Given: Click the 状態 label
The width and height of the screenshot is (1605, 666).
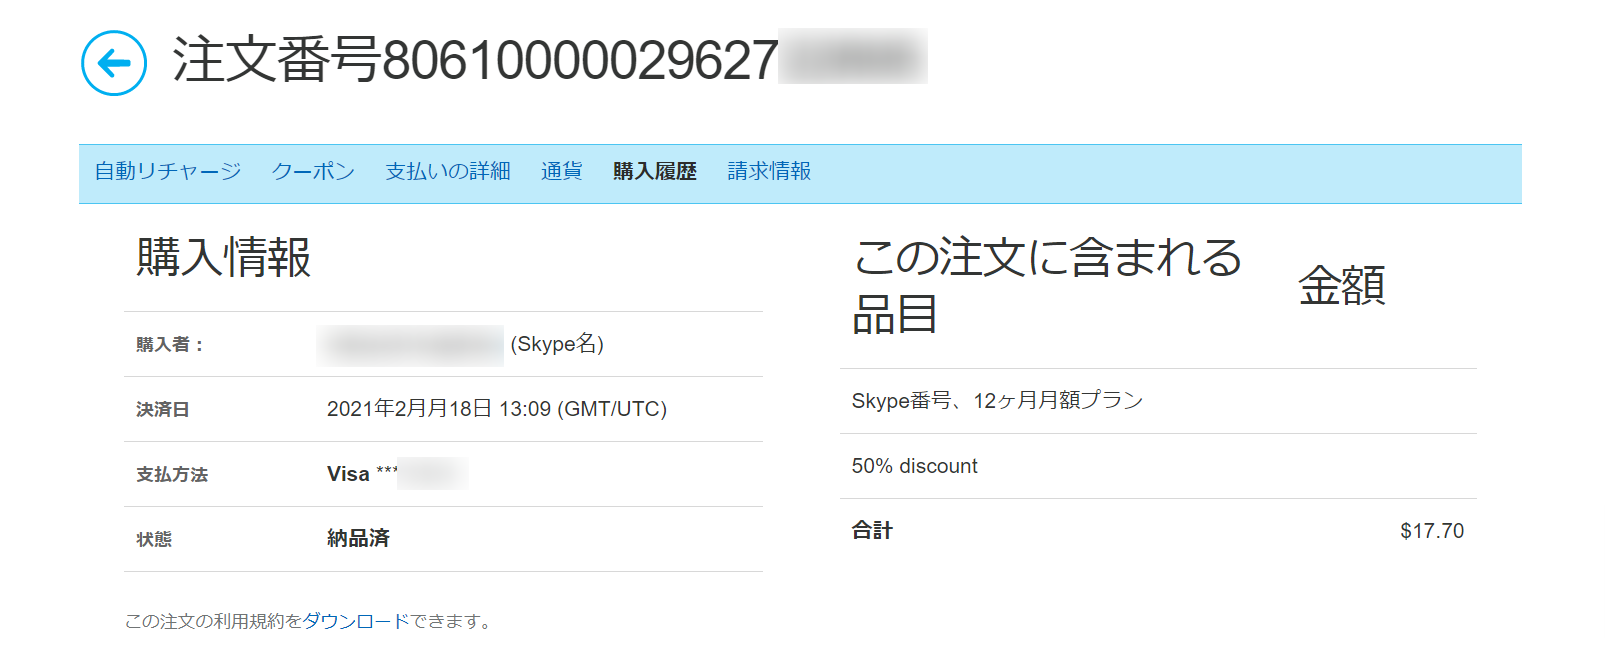Looking at the screenshot, I should (x=154, y=539).
